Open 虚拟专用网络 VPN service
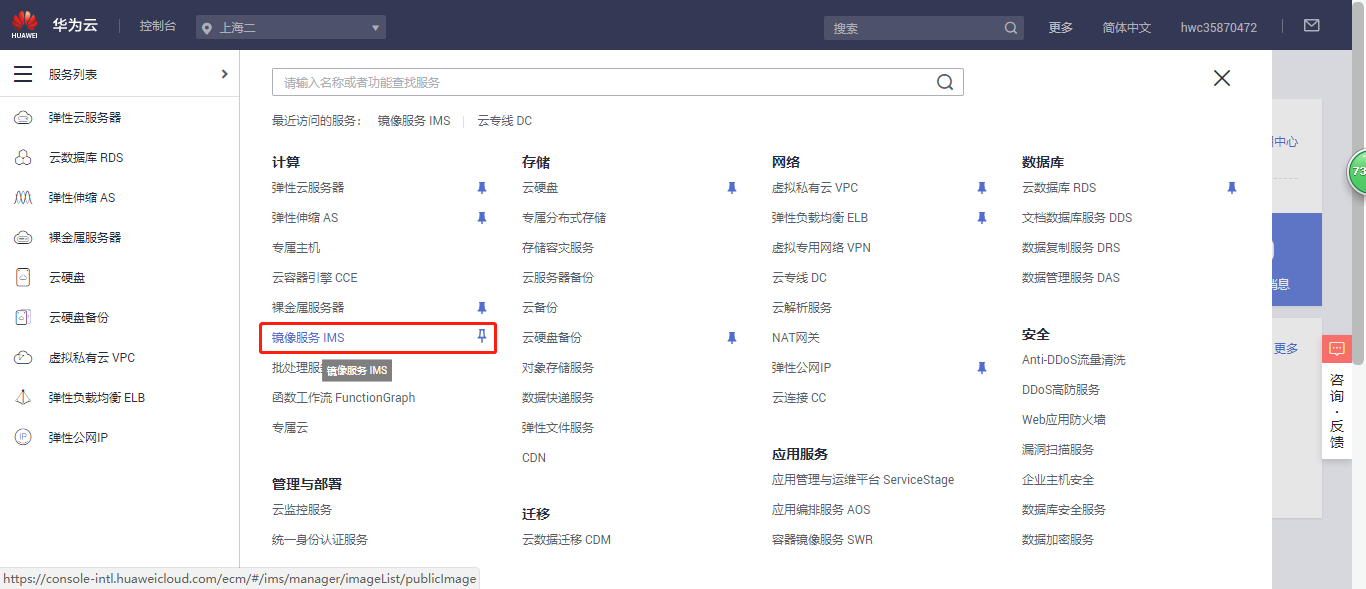 click(821, 248)
